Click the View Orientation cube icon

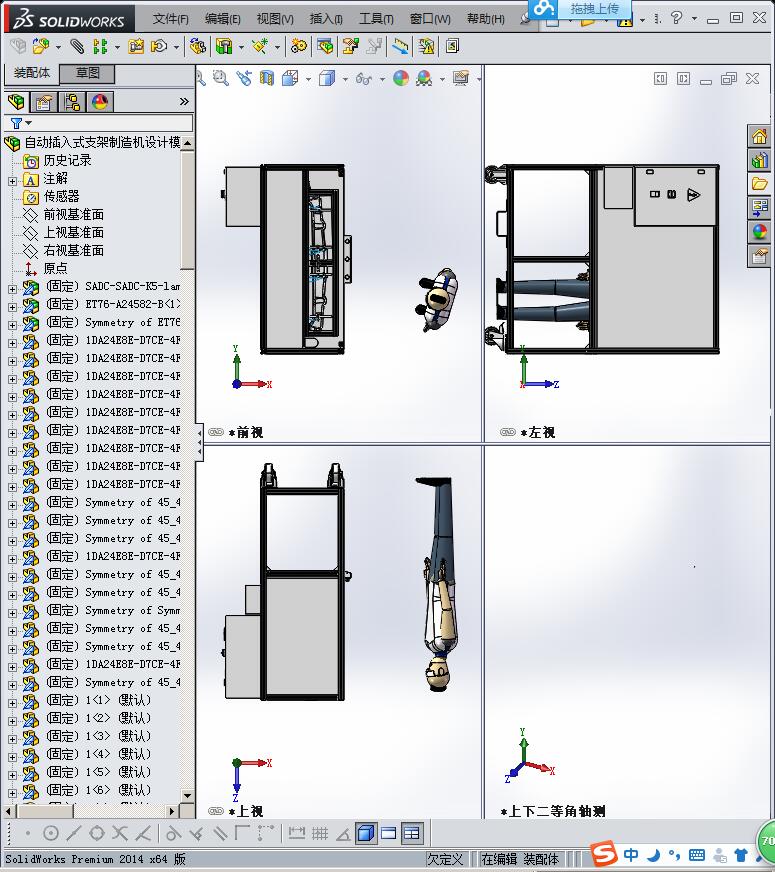click(290, 78)
